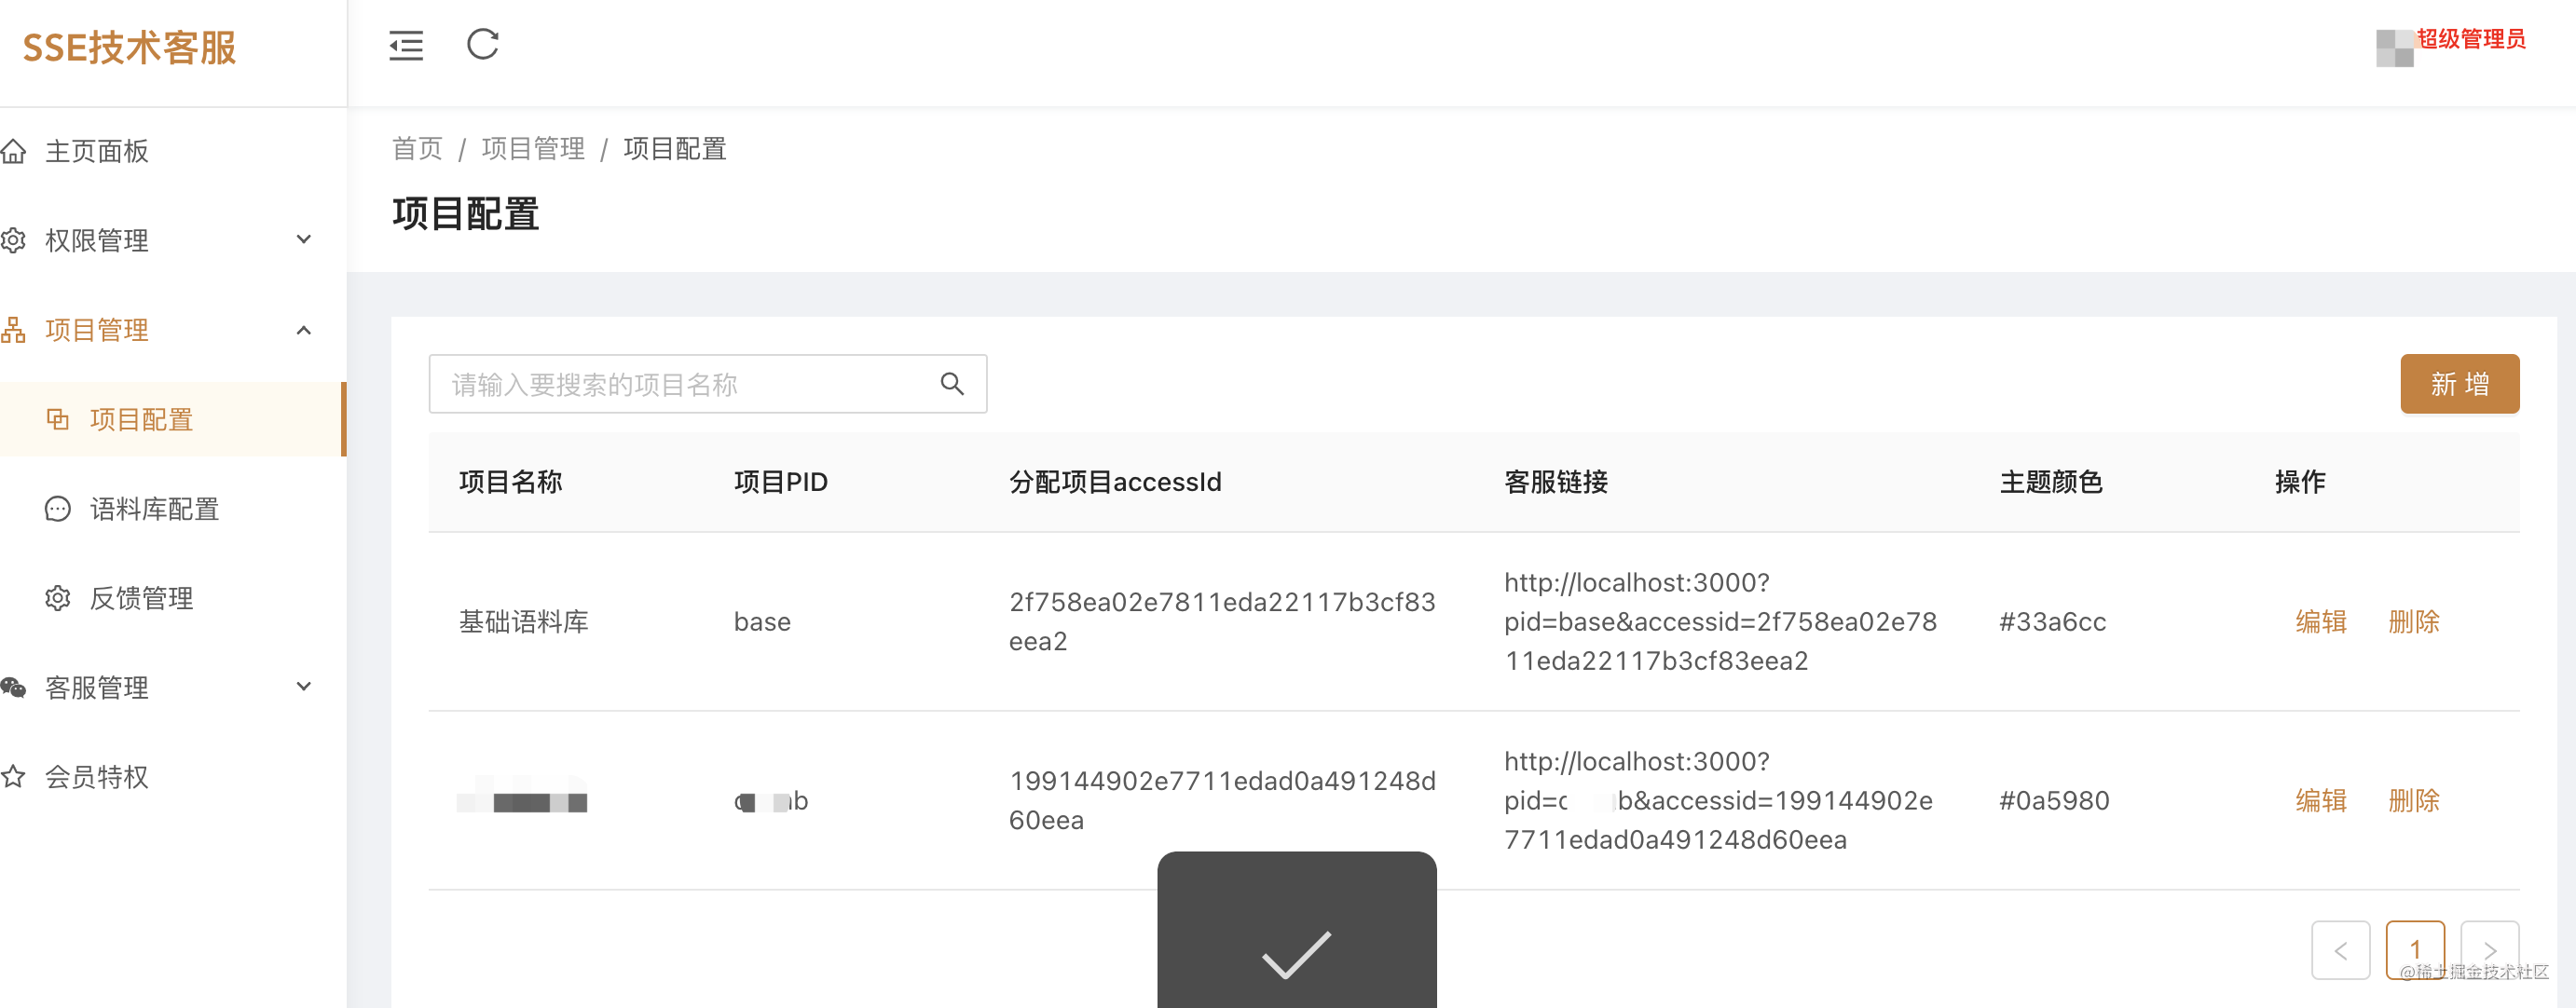Click the refresh page icon

tap(483, 44)
